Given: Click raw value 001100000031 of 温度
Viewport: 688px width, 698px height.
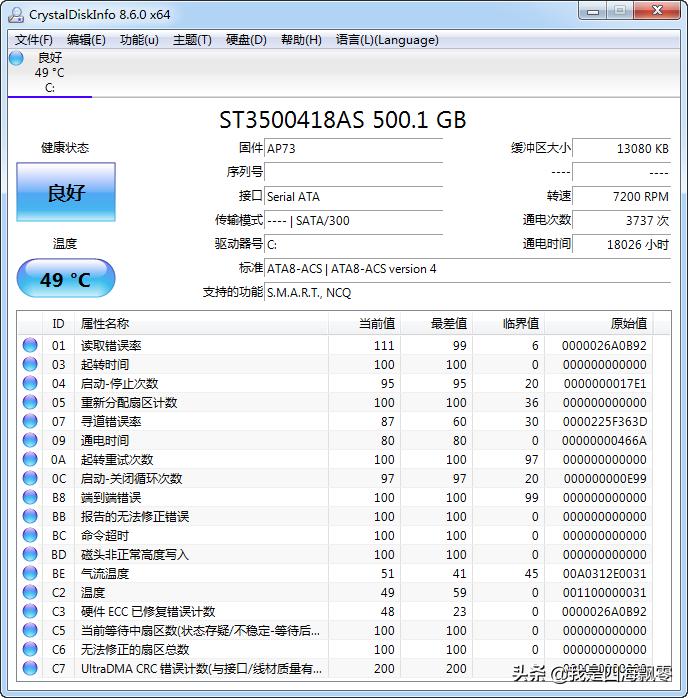Looking at the screenshot, I should (605, 592).
